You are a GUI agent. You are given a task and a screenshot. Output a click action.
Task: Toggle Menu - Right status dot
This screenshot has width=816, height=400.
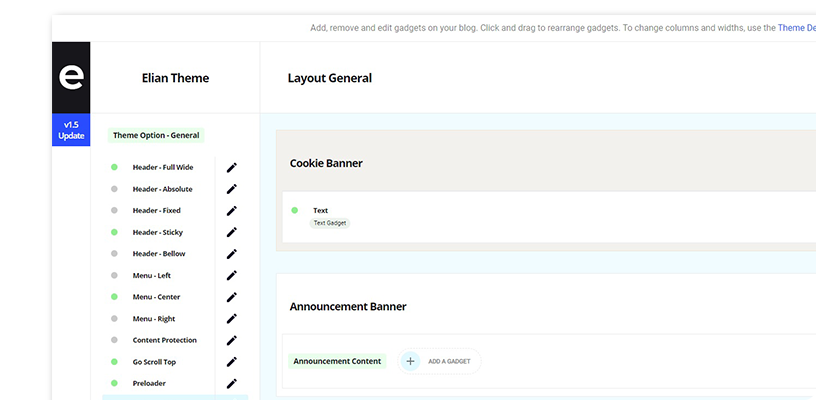tap(114, 318)
